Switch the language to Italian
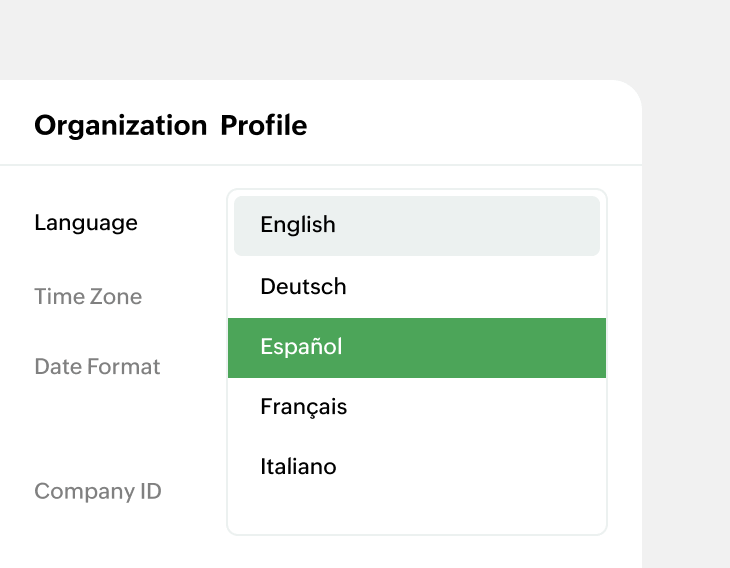The width and height of the screenshot is (730, 568). point(416,467)
